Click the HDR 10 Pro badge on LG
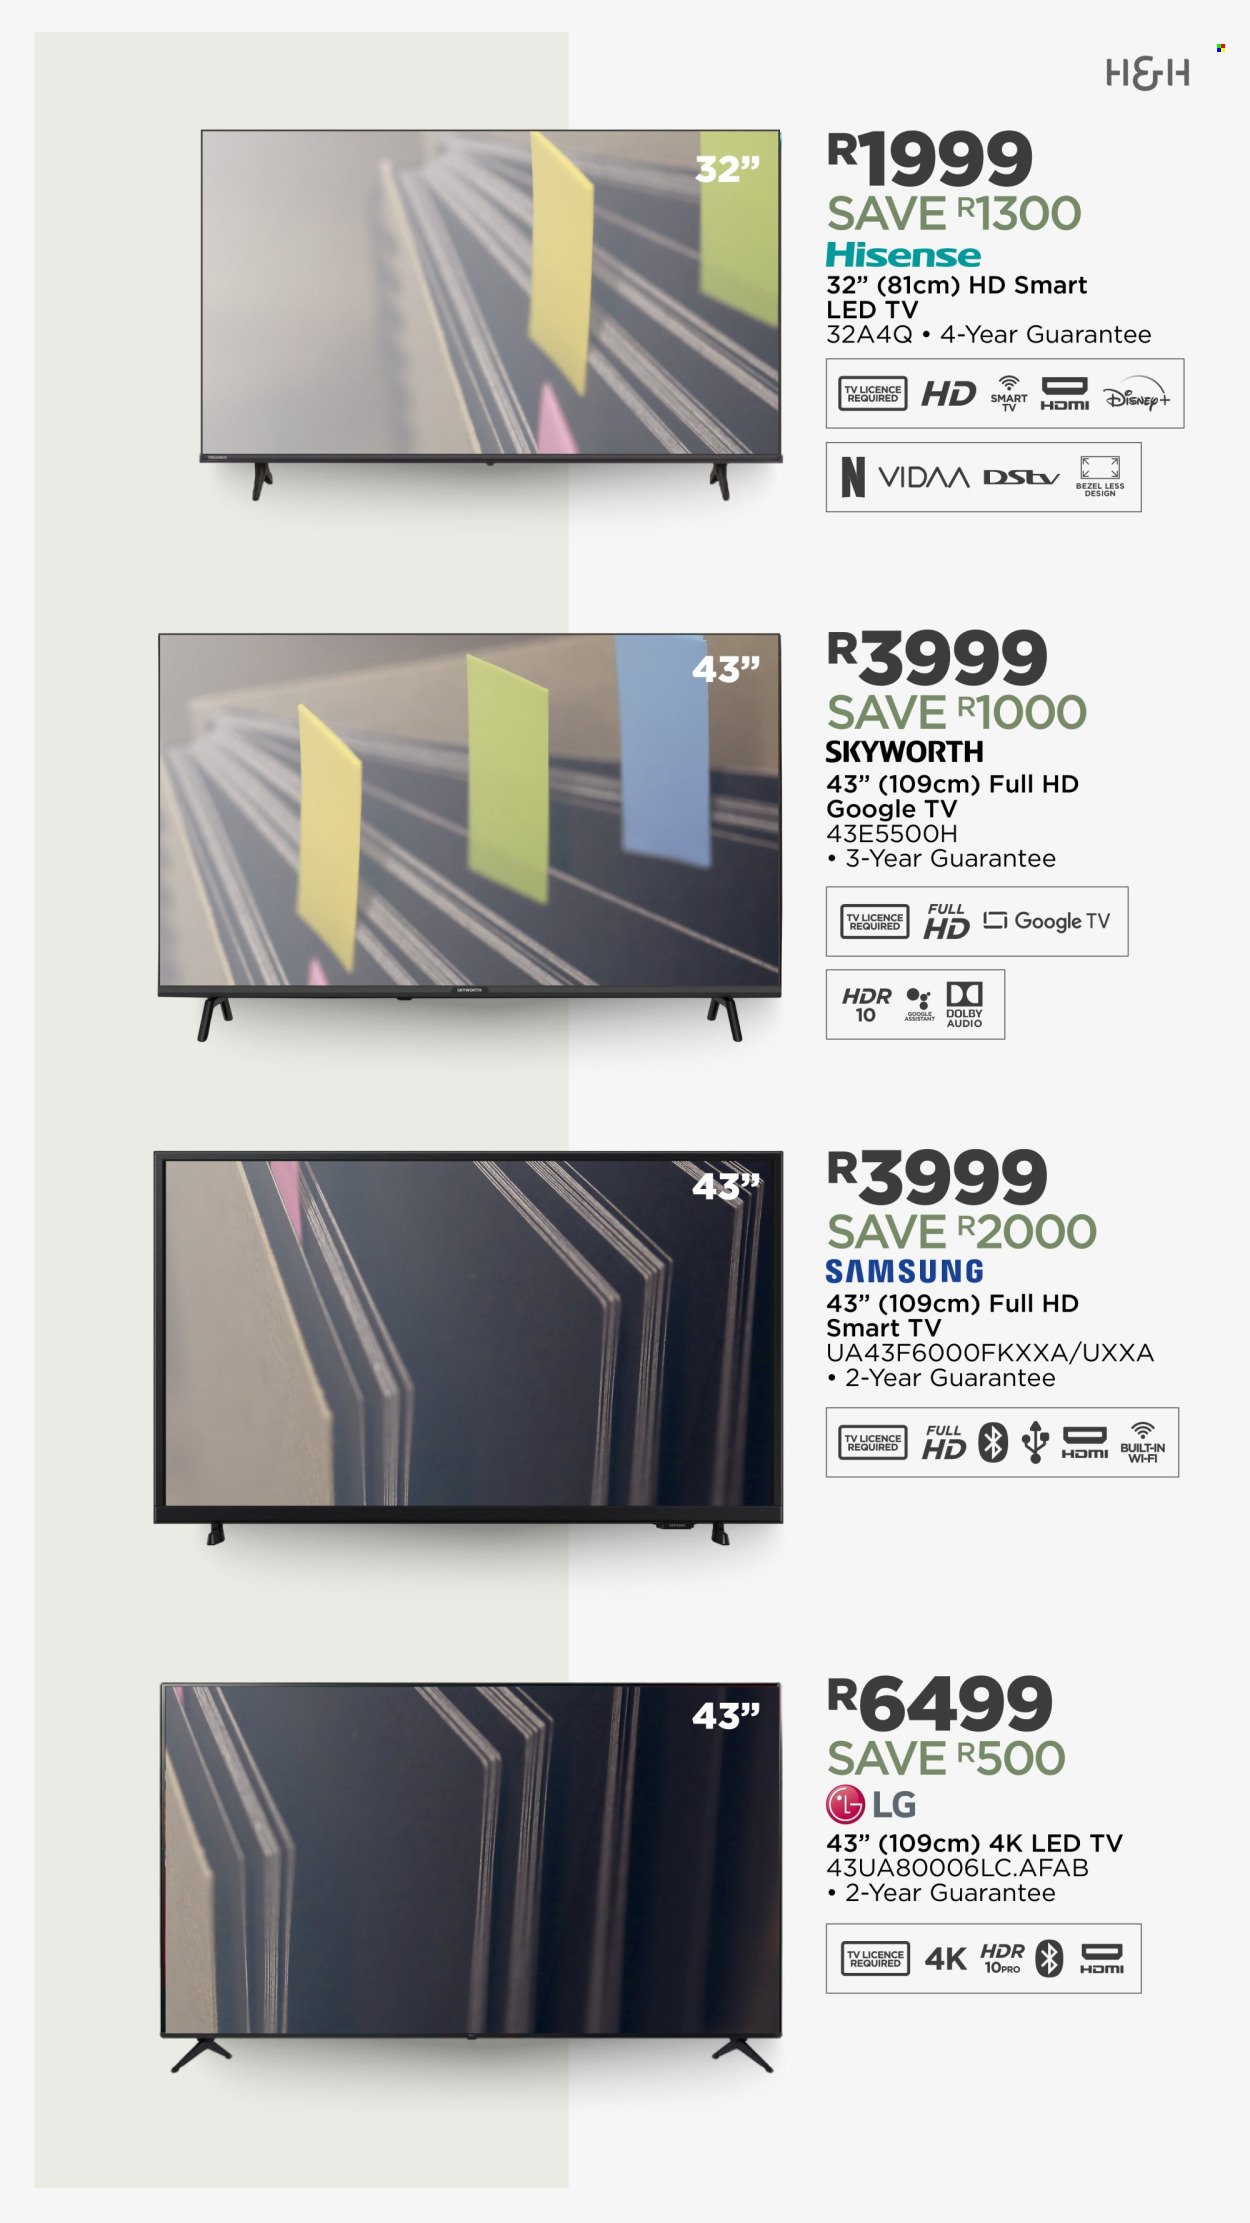1250x2223 pixels. (1002, 1958)
